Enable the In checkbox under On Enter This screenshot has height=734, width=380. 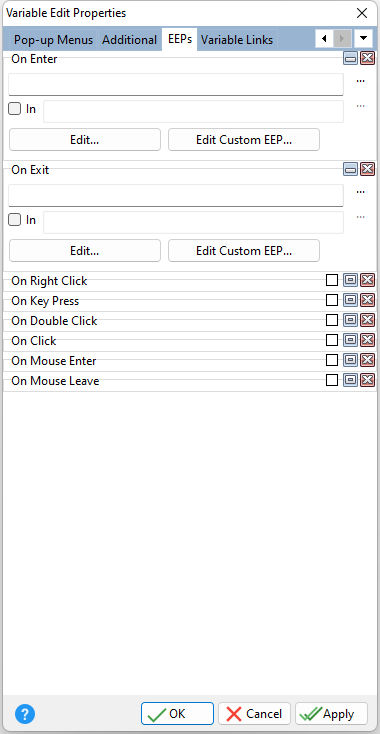tap(15, 109)
